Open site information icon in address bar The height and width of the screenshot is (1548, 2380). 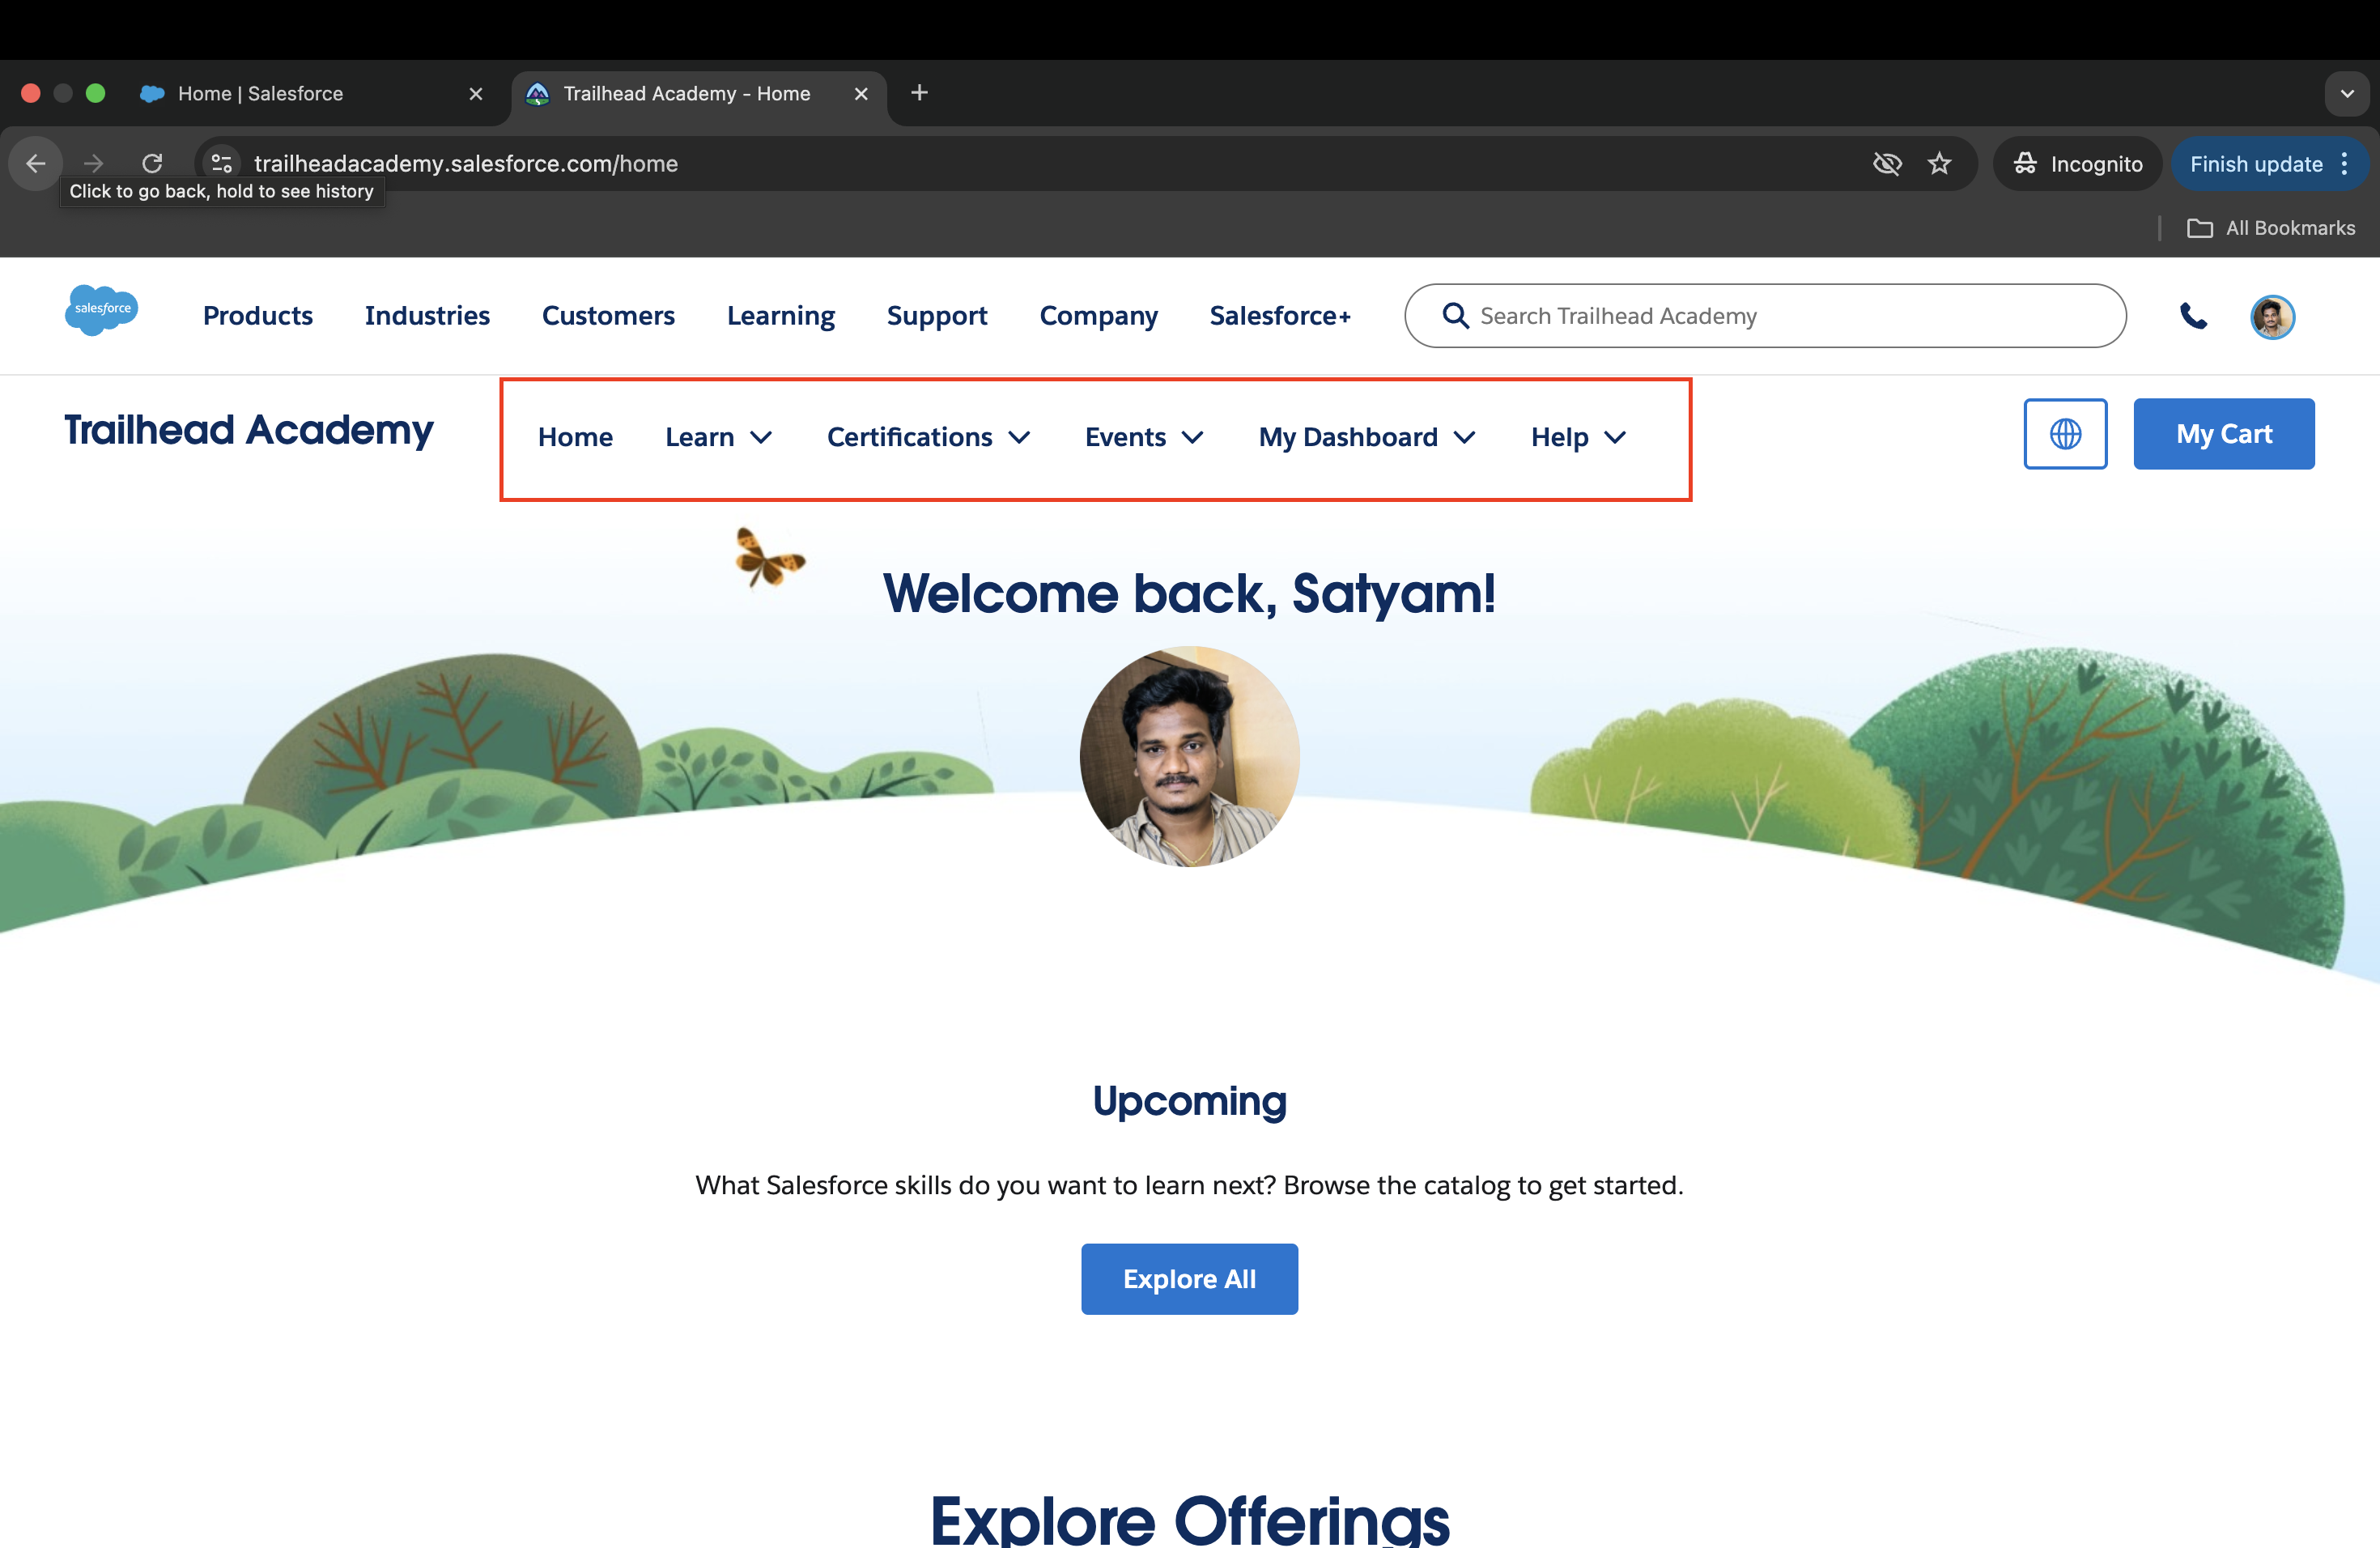pos(221,163)
